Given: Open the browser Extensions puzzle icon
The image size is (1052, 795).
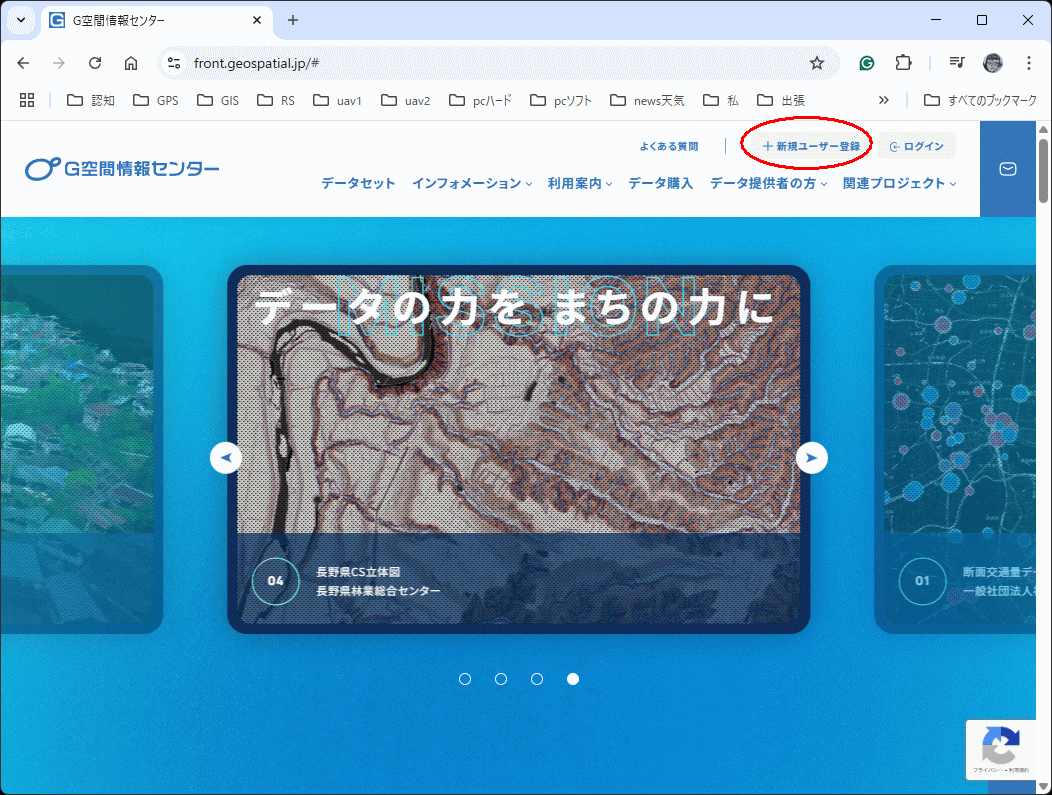Looking at the screenshot, I should click(x=903, y=63).
